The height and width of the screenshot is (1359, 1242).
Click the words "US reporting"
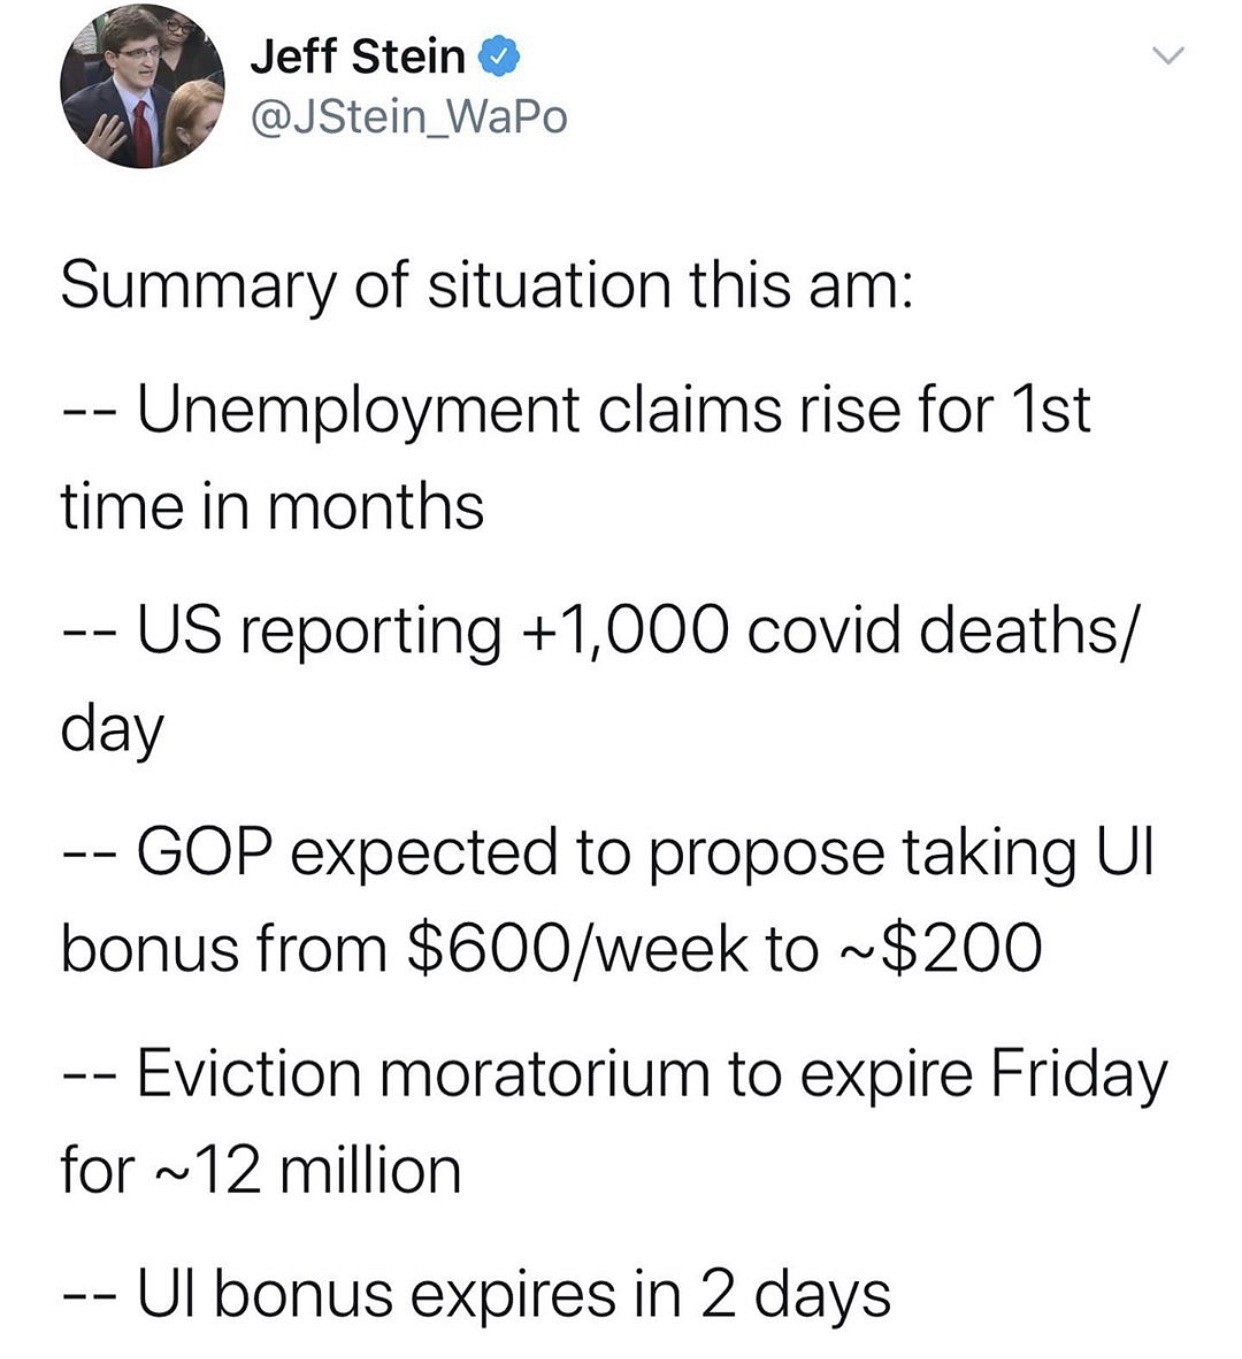tap(319, 632)
